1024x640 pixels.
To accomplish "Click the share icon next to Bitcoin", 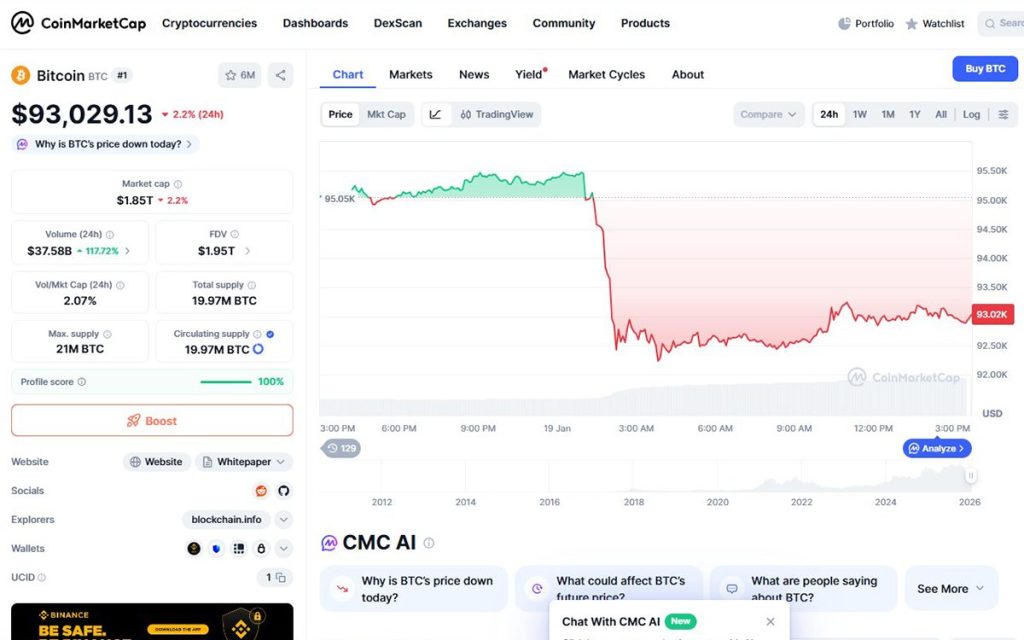I will [281, 75].
